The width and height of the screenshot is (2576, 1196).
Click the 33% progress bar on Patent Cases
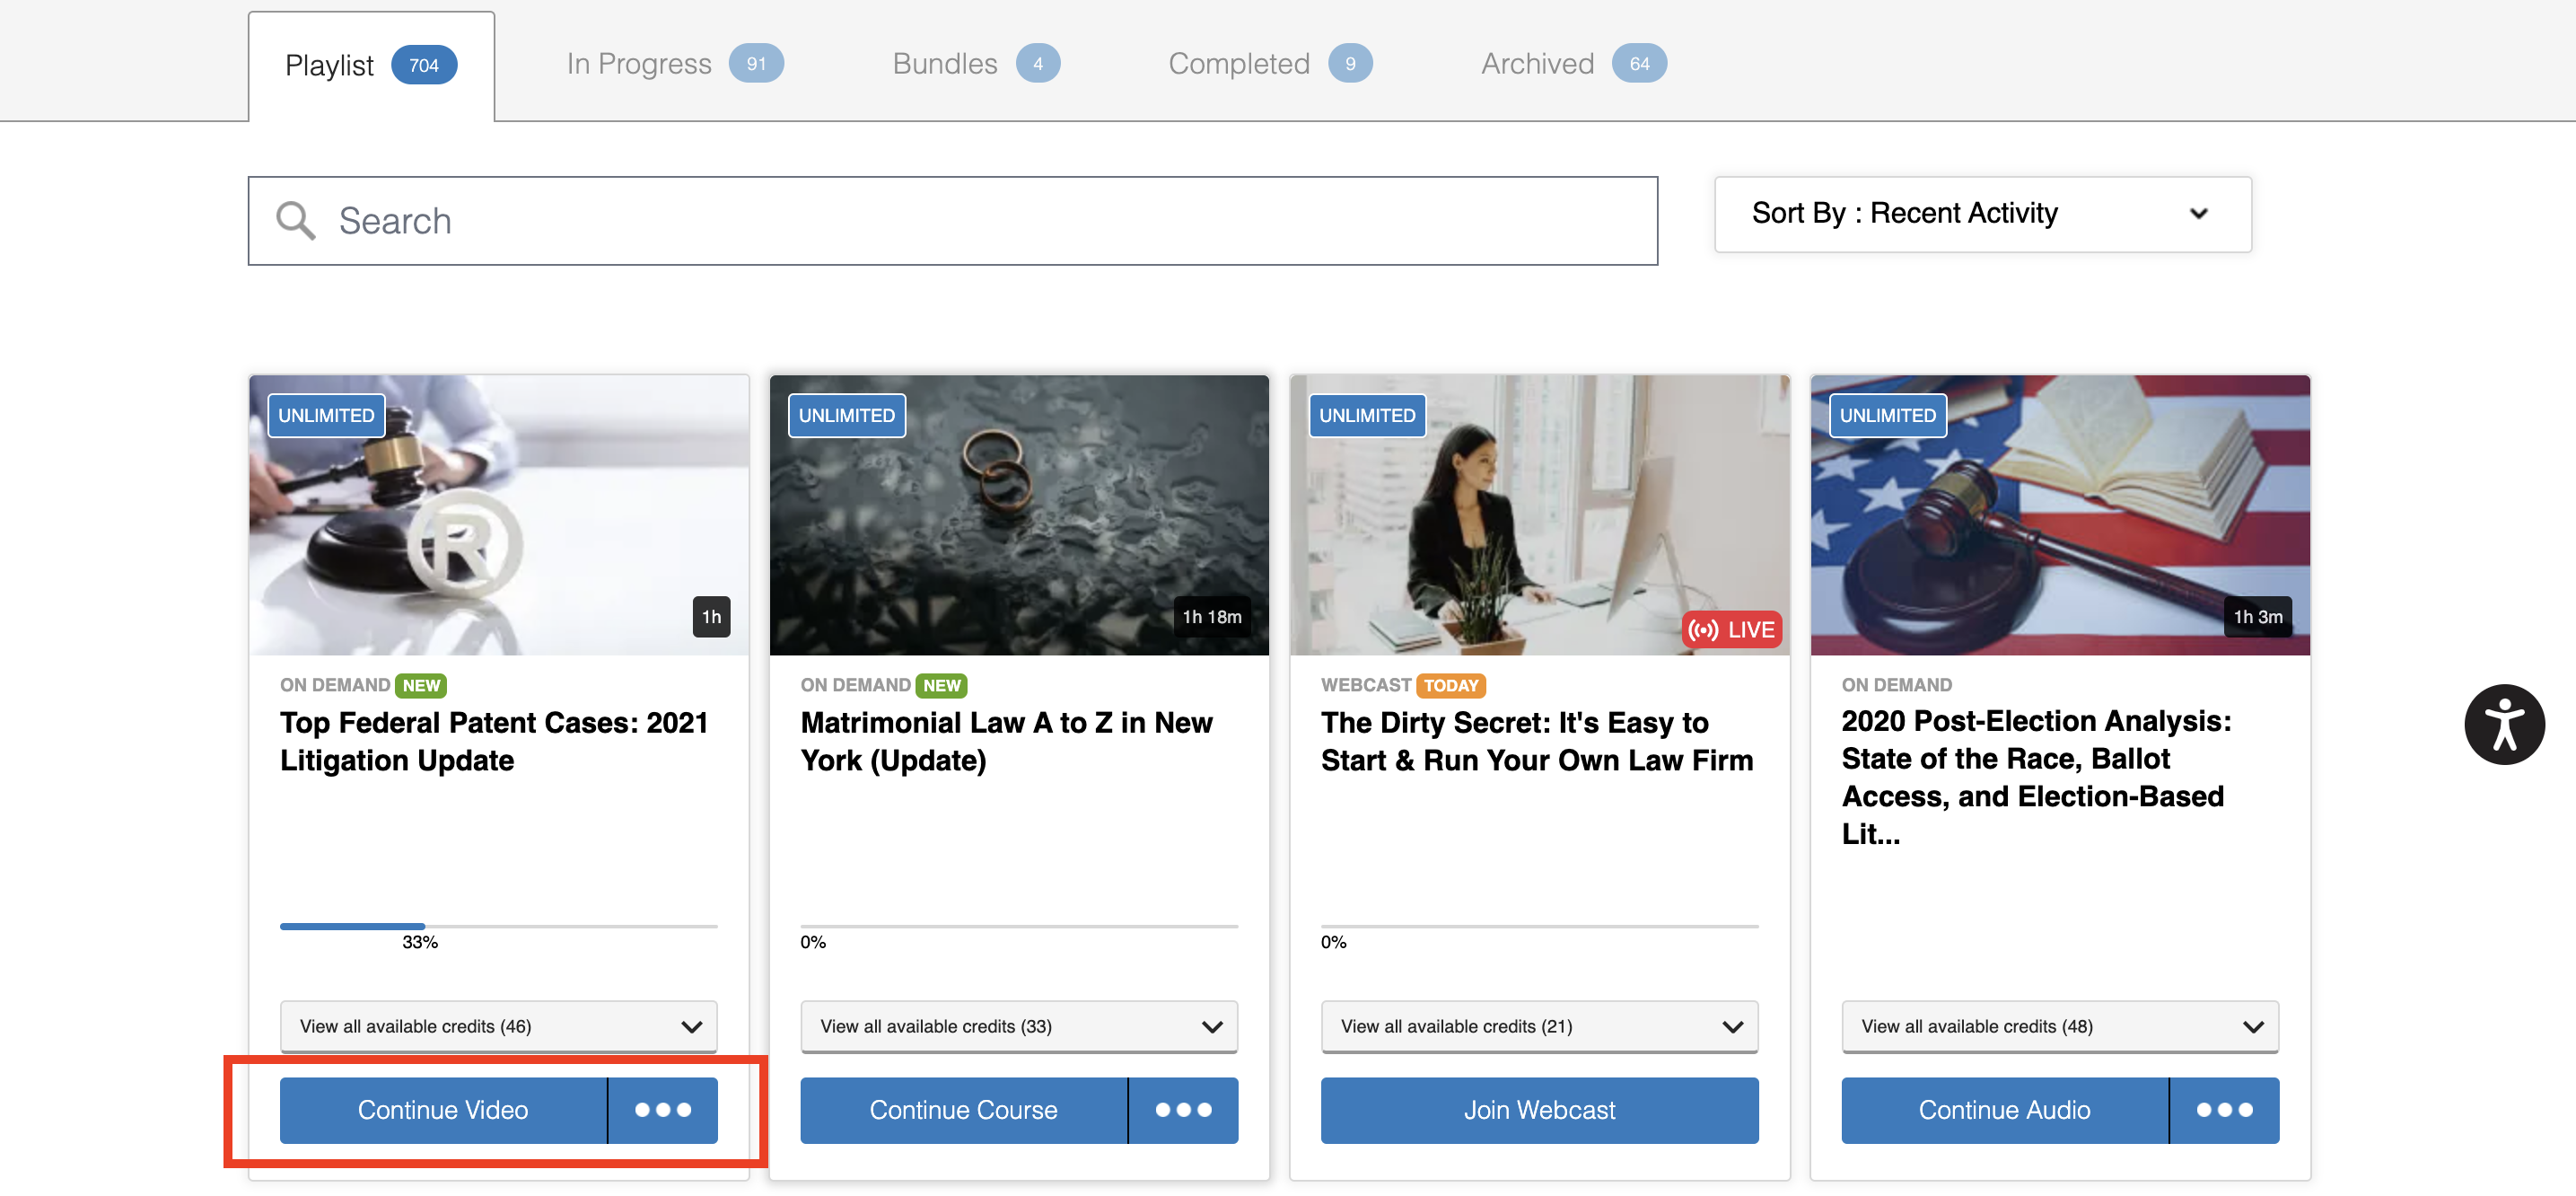pyautogui.click(x=498, y=926)
